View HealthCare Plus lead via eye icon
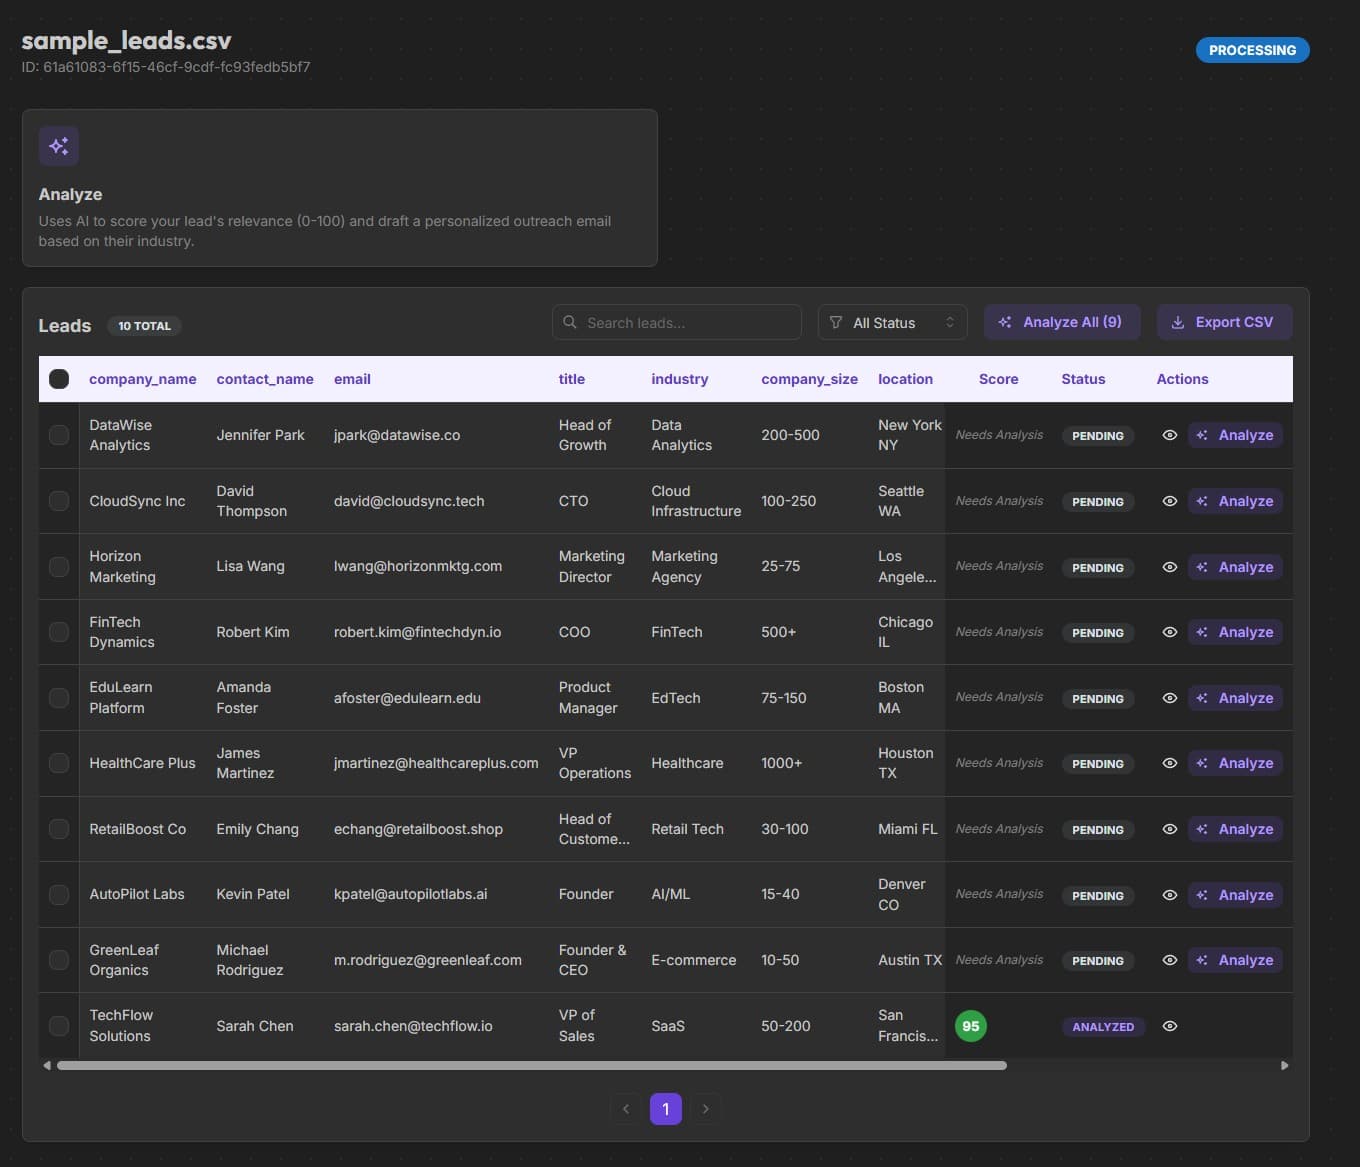This screenshot has height=1167, width=1360. pos(1169,763)
